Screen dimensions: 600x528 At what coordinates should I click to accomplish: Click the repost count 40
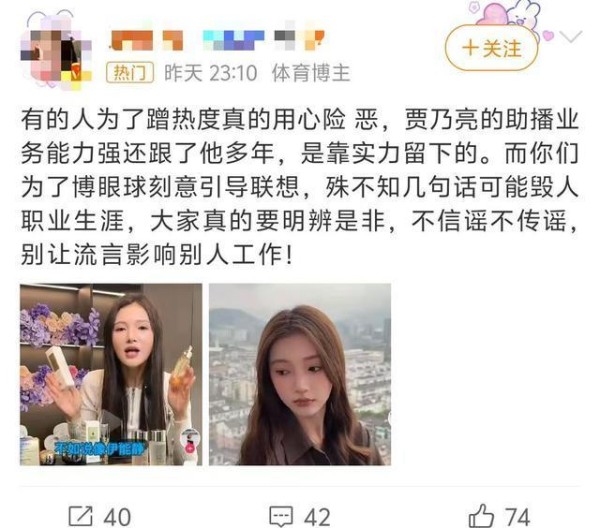(117, 517)
